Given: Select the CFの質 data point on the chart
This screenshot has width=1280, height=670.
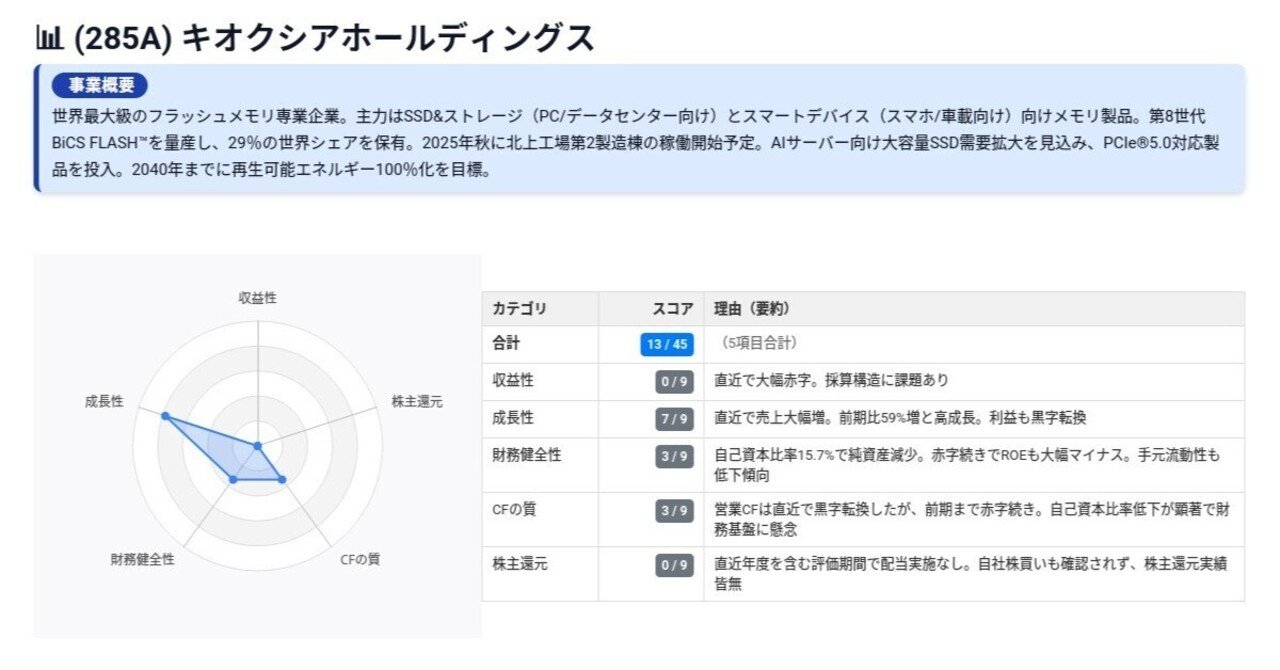Looking at the screenshot, I should point(281,477).
